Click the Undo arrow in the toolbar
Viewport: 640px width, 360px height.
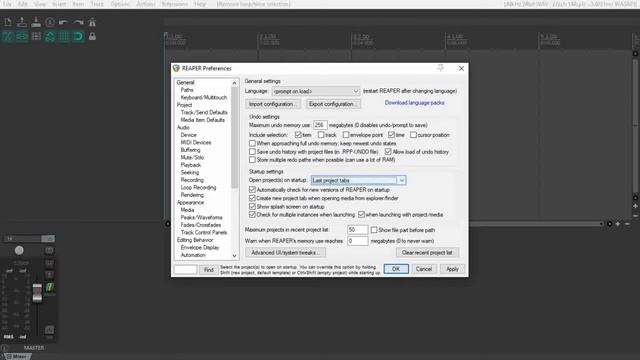pyautogui.click(x=64, y=22)
